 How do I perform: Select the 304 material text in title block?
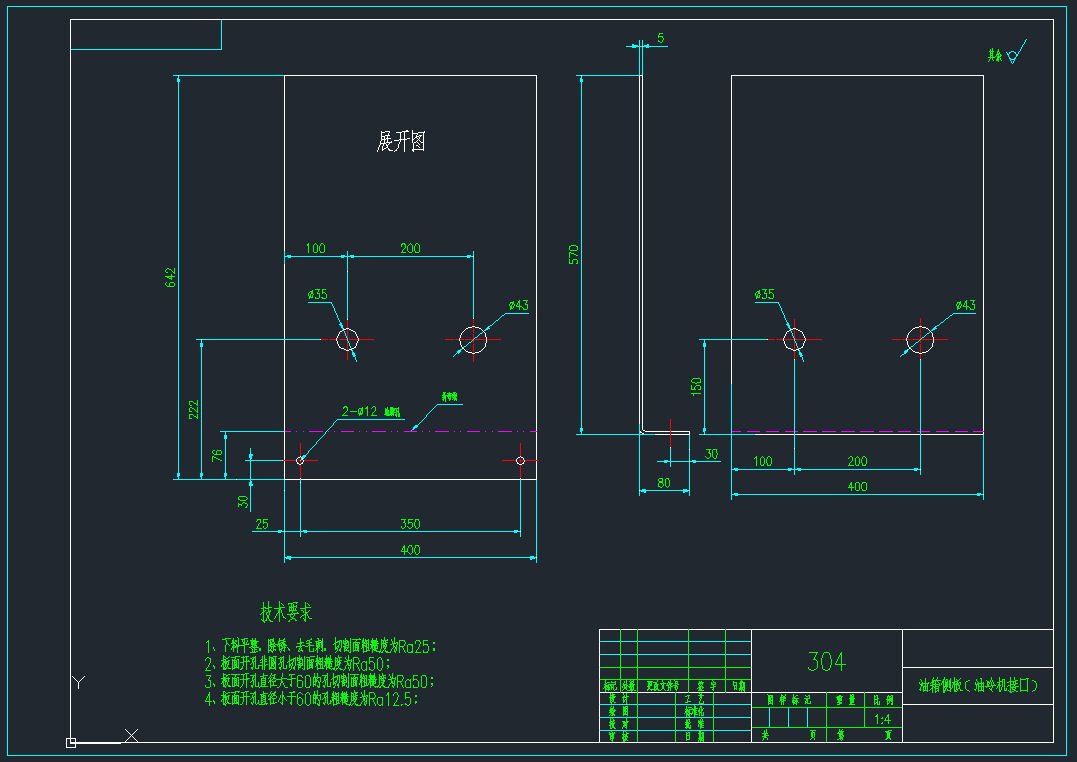tap(826, 662)
